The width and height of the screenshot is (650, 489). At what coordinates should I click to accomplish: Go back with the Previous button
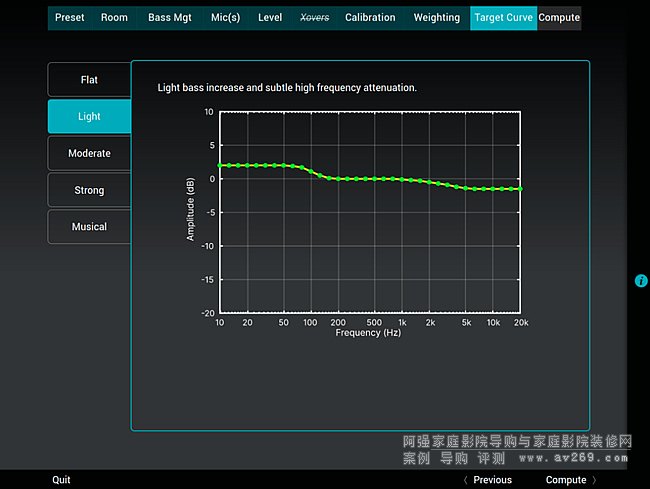click(487, 480)
